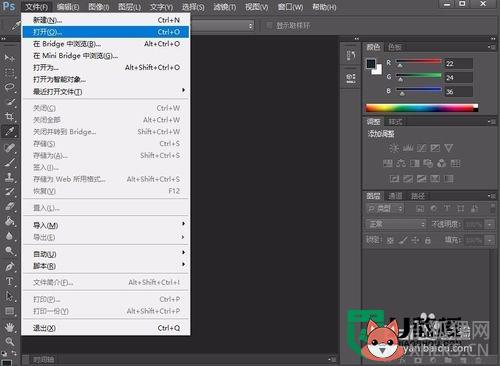Open the 时间轴 tab at the bottom
The width and height of the screenshot is (500, 366).
pos(43,360)
